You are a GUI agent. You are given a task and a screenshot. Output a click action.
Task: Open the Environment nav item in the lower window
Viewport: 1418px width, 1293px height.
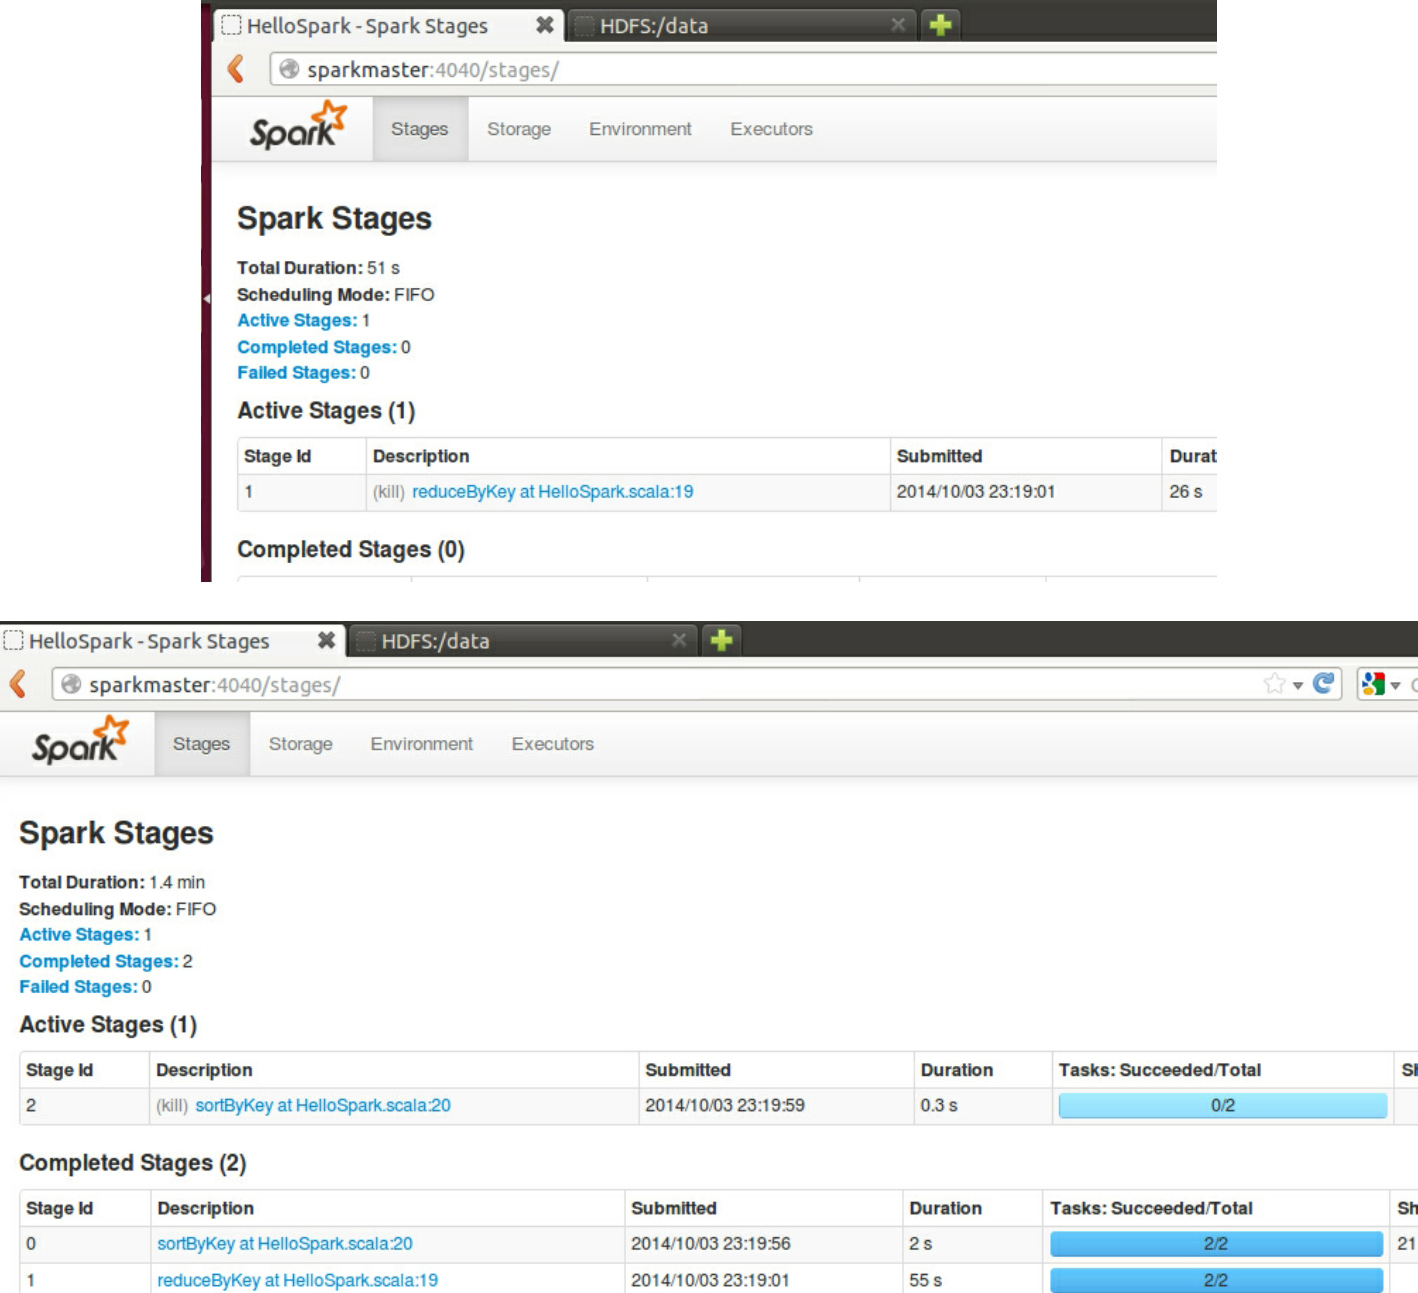pos(421,744)
